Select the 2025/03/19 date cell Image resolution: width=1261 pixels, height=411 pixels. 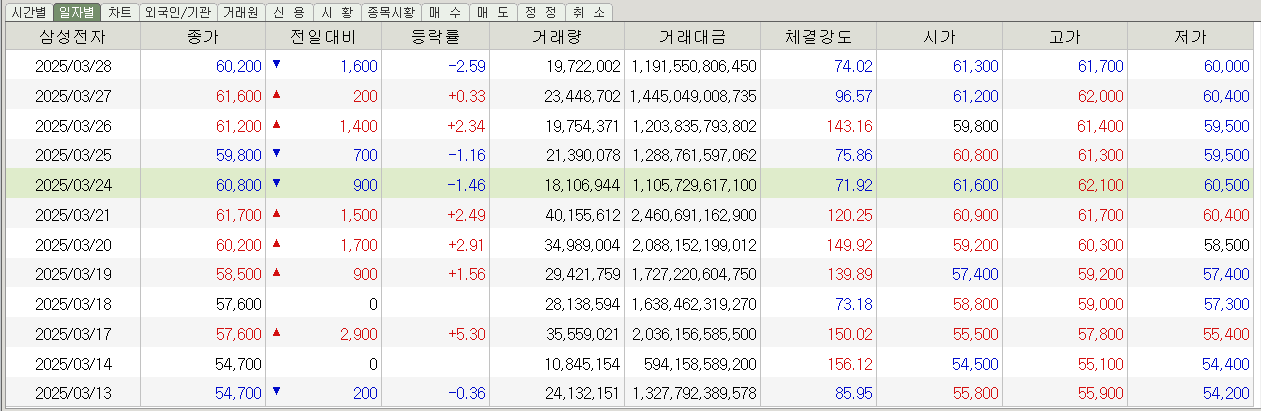(72, 274)
